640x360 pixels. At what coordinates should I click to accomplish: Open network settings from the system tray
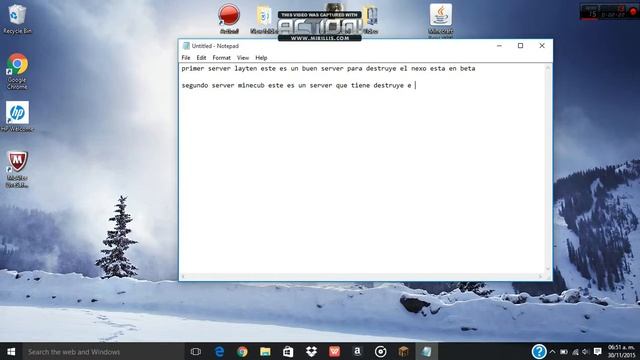[576, 351]
